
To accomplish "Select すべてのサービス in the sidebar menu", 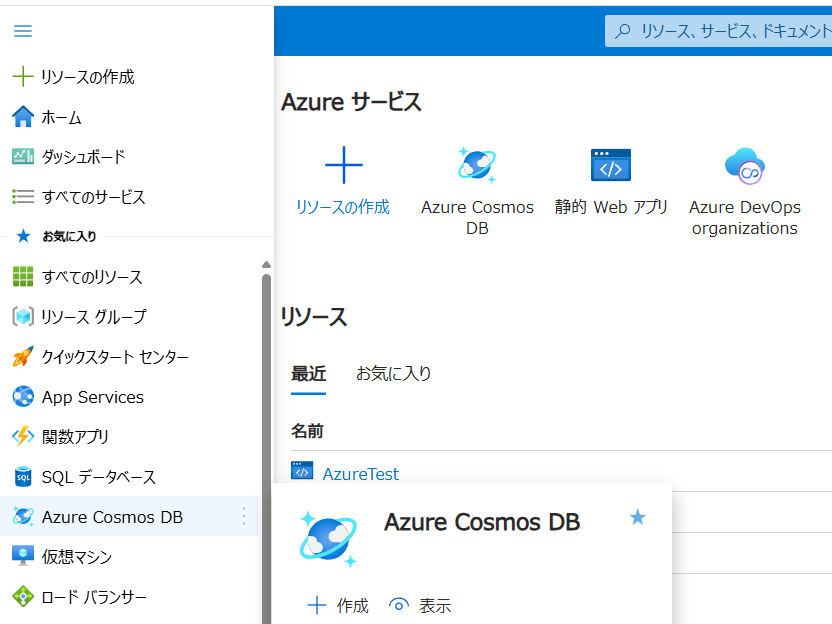I will click(x=93, y=197).
